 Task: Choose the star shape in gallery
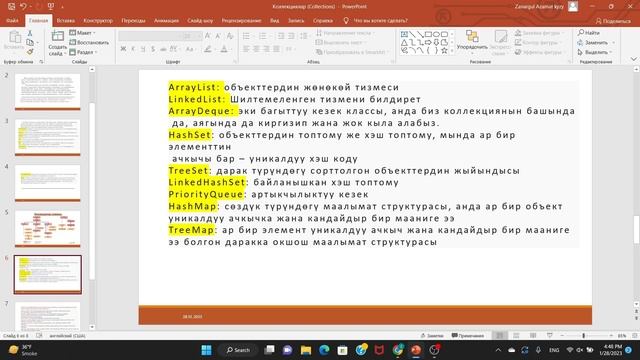click(x=444, y=51)
